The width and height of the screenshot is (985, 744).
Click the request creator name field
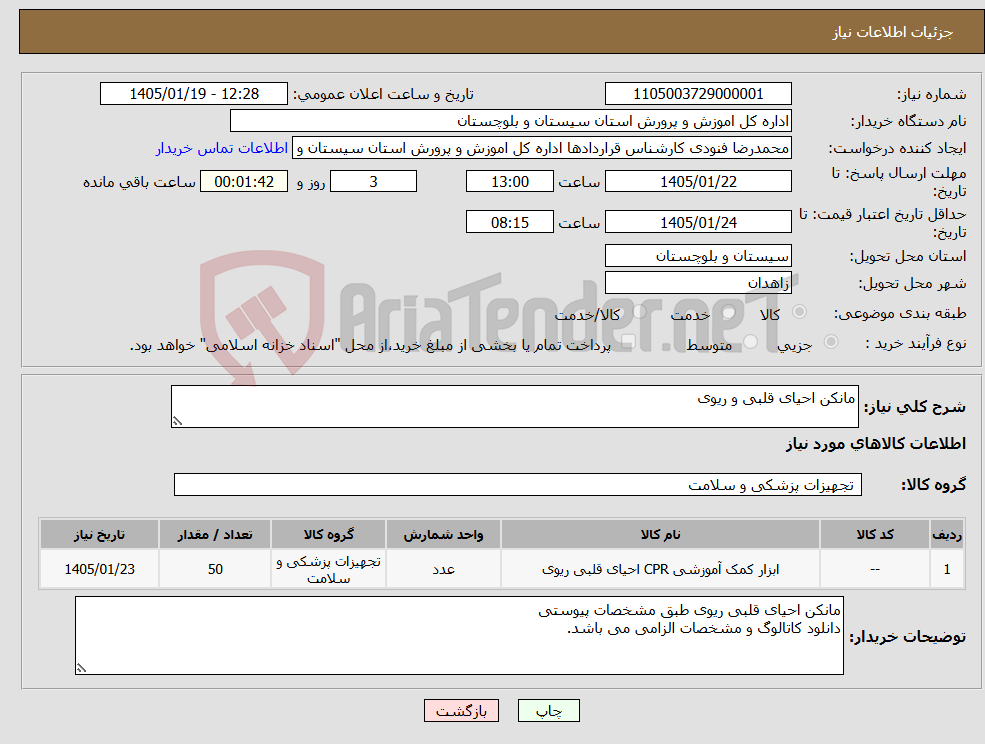(x=541, y=148)
